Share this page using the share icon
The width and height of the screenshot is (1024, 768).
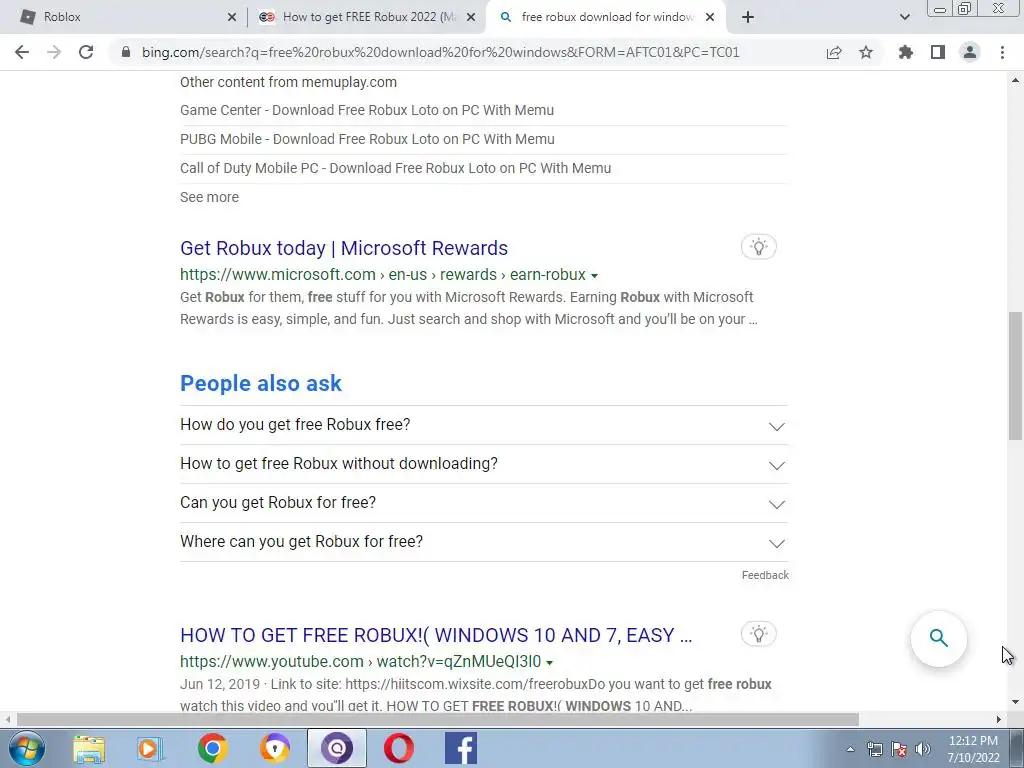click(834, 53)
